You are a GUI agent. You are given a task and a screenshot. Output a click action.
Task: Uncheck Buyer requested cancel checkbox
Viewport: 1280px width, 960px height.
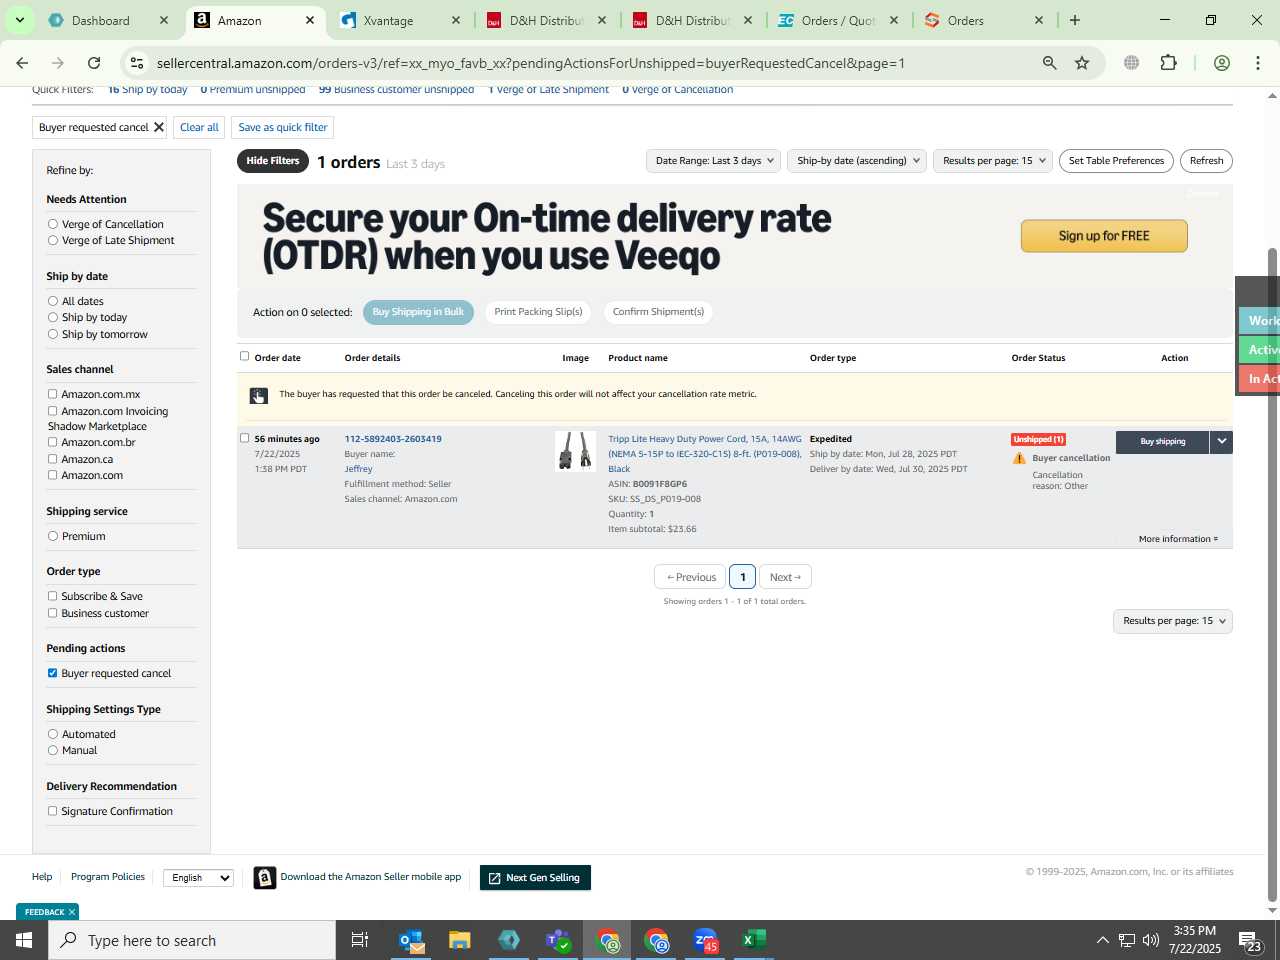point(53,673)
